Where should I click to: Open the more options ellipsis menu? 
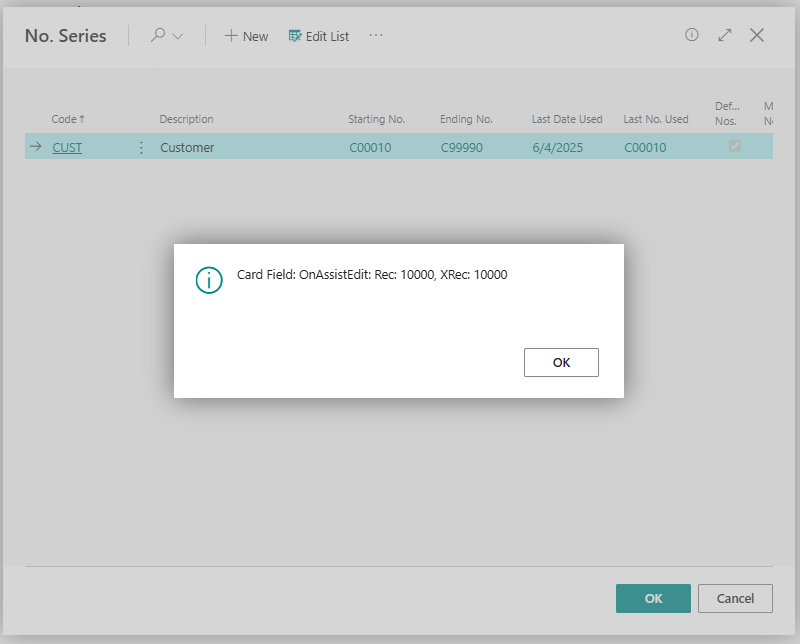tap(376, 36)
